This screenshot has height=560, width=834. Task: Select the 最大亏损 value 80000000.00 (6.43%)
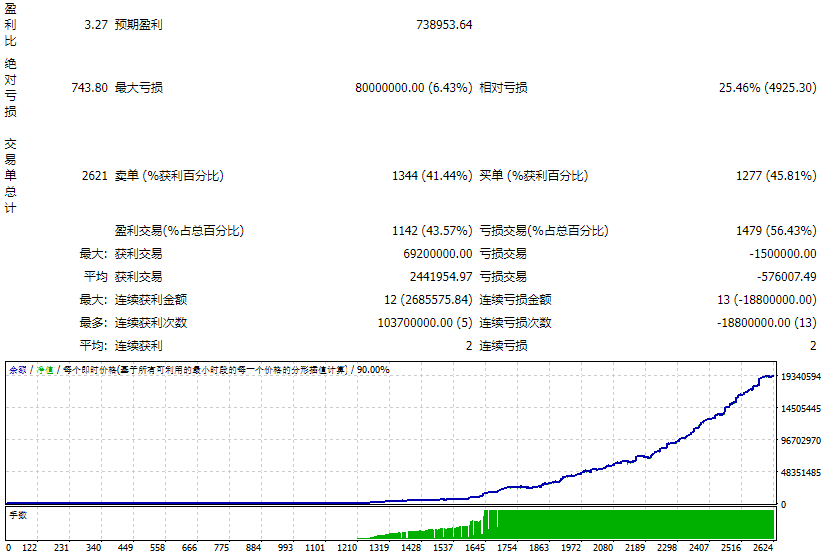(x=413, y=88)
